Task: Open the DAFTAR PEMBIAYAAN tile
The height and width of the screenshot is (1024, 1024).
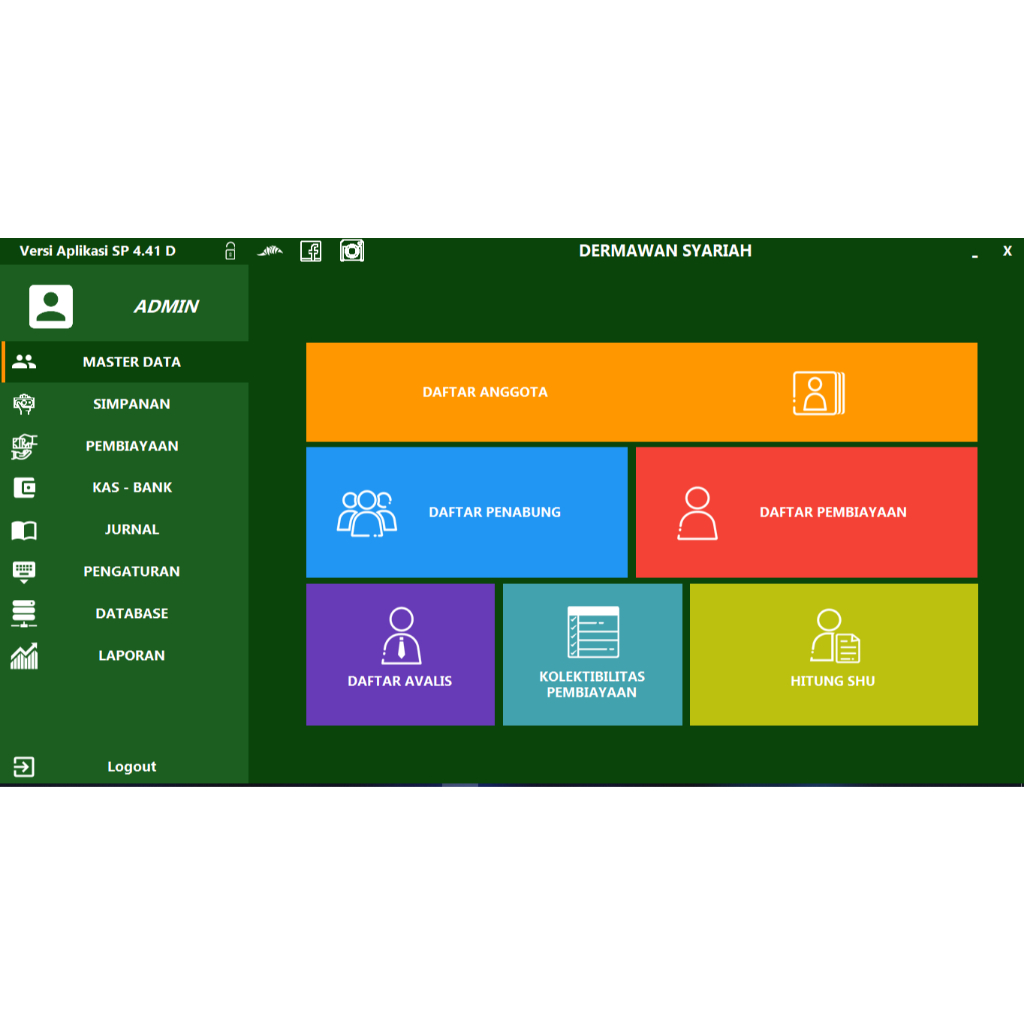Action: point(807,512)
